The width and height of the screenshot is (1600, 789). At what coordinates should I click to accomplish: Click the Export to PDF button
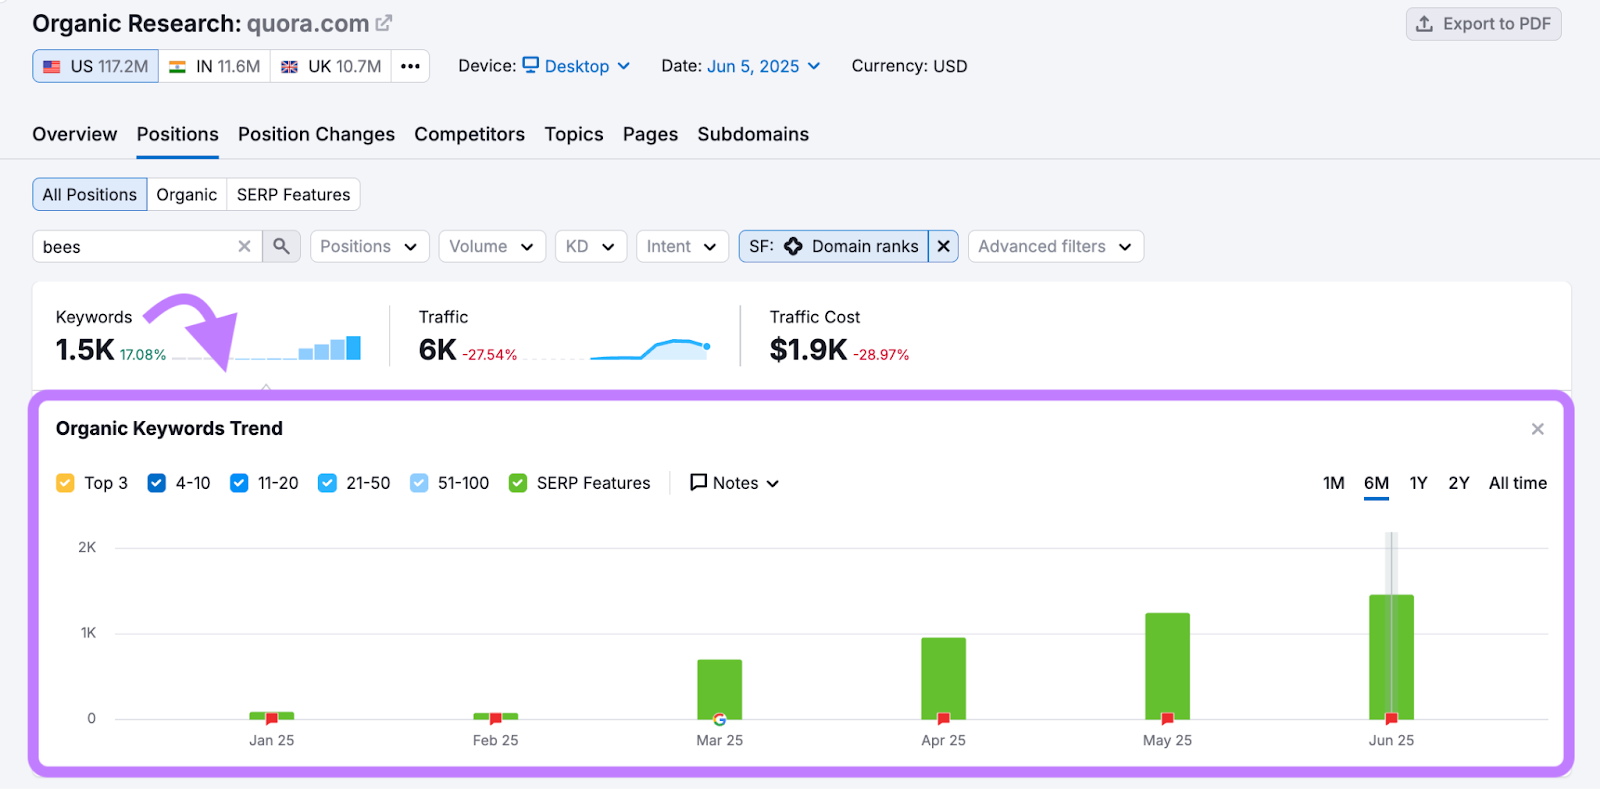(1483, 24)
